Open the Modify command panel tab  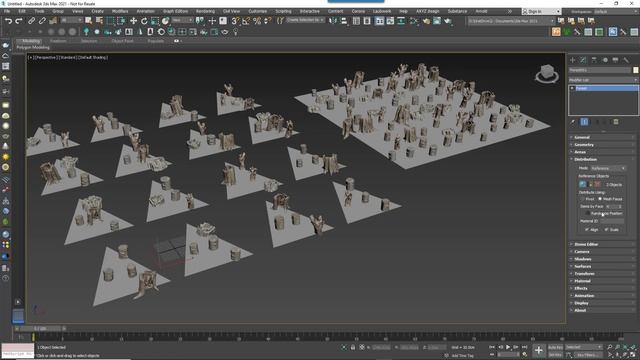point(583,60)
